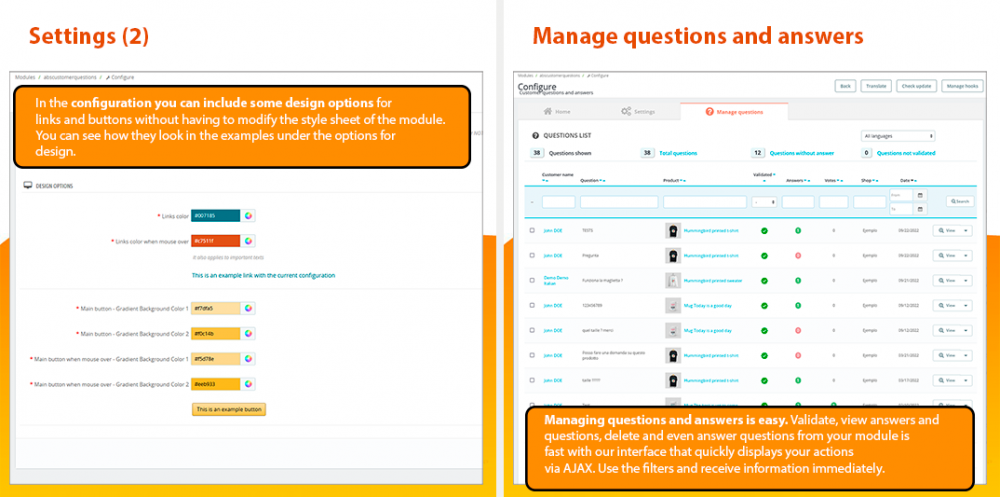Expand View dropdown arrow in TESTS row

coord(966,230)
